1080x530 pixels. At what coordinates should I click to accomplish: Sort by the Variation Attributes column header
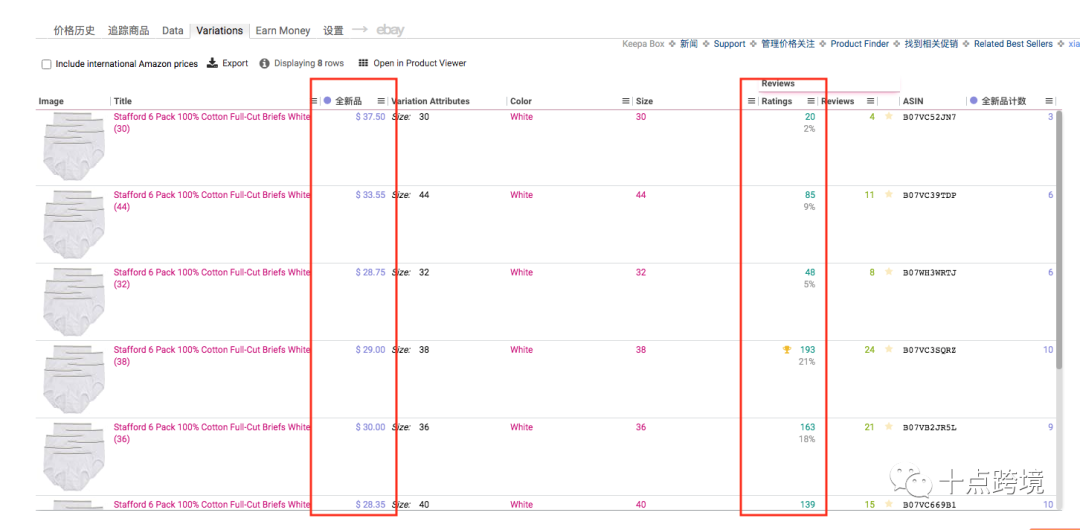pyautogui.click(x=430, y=101)
